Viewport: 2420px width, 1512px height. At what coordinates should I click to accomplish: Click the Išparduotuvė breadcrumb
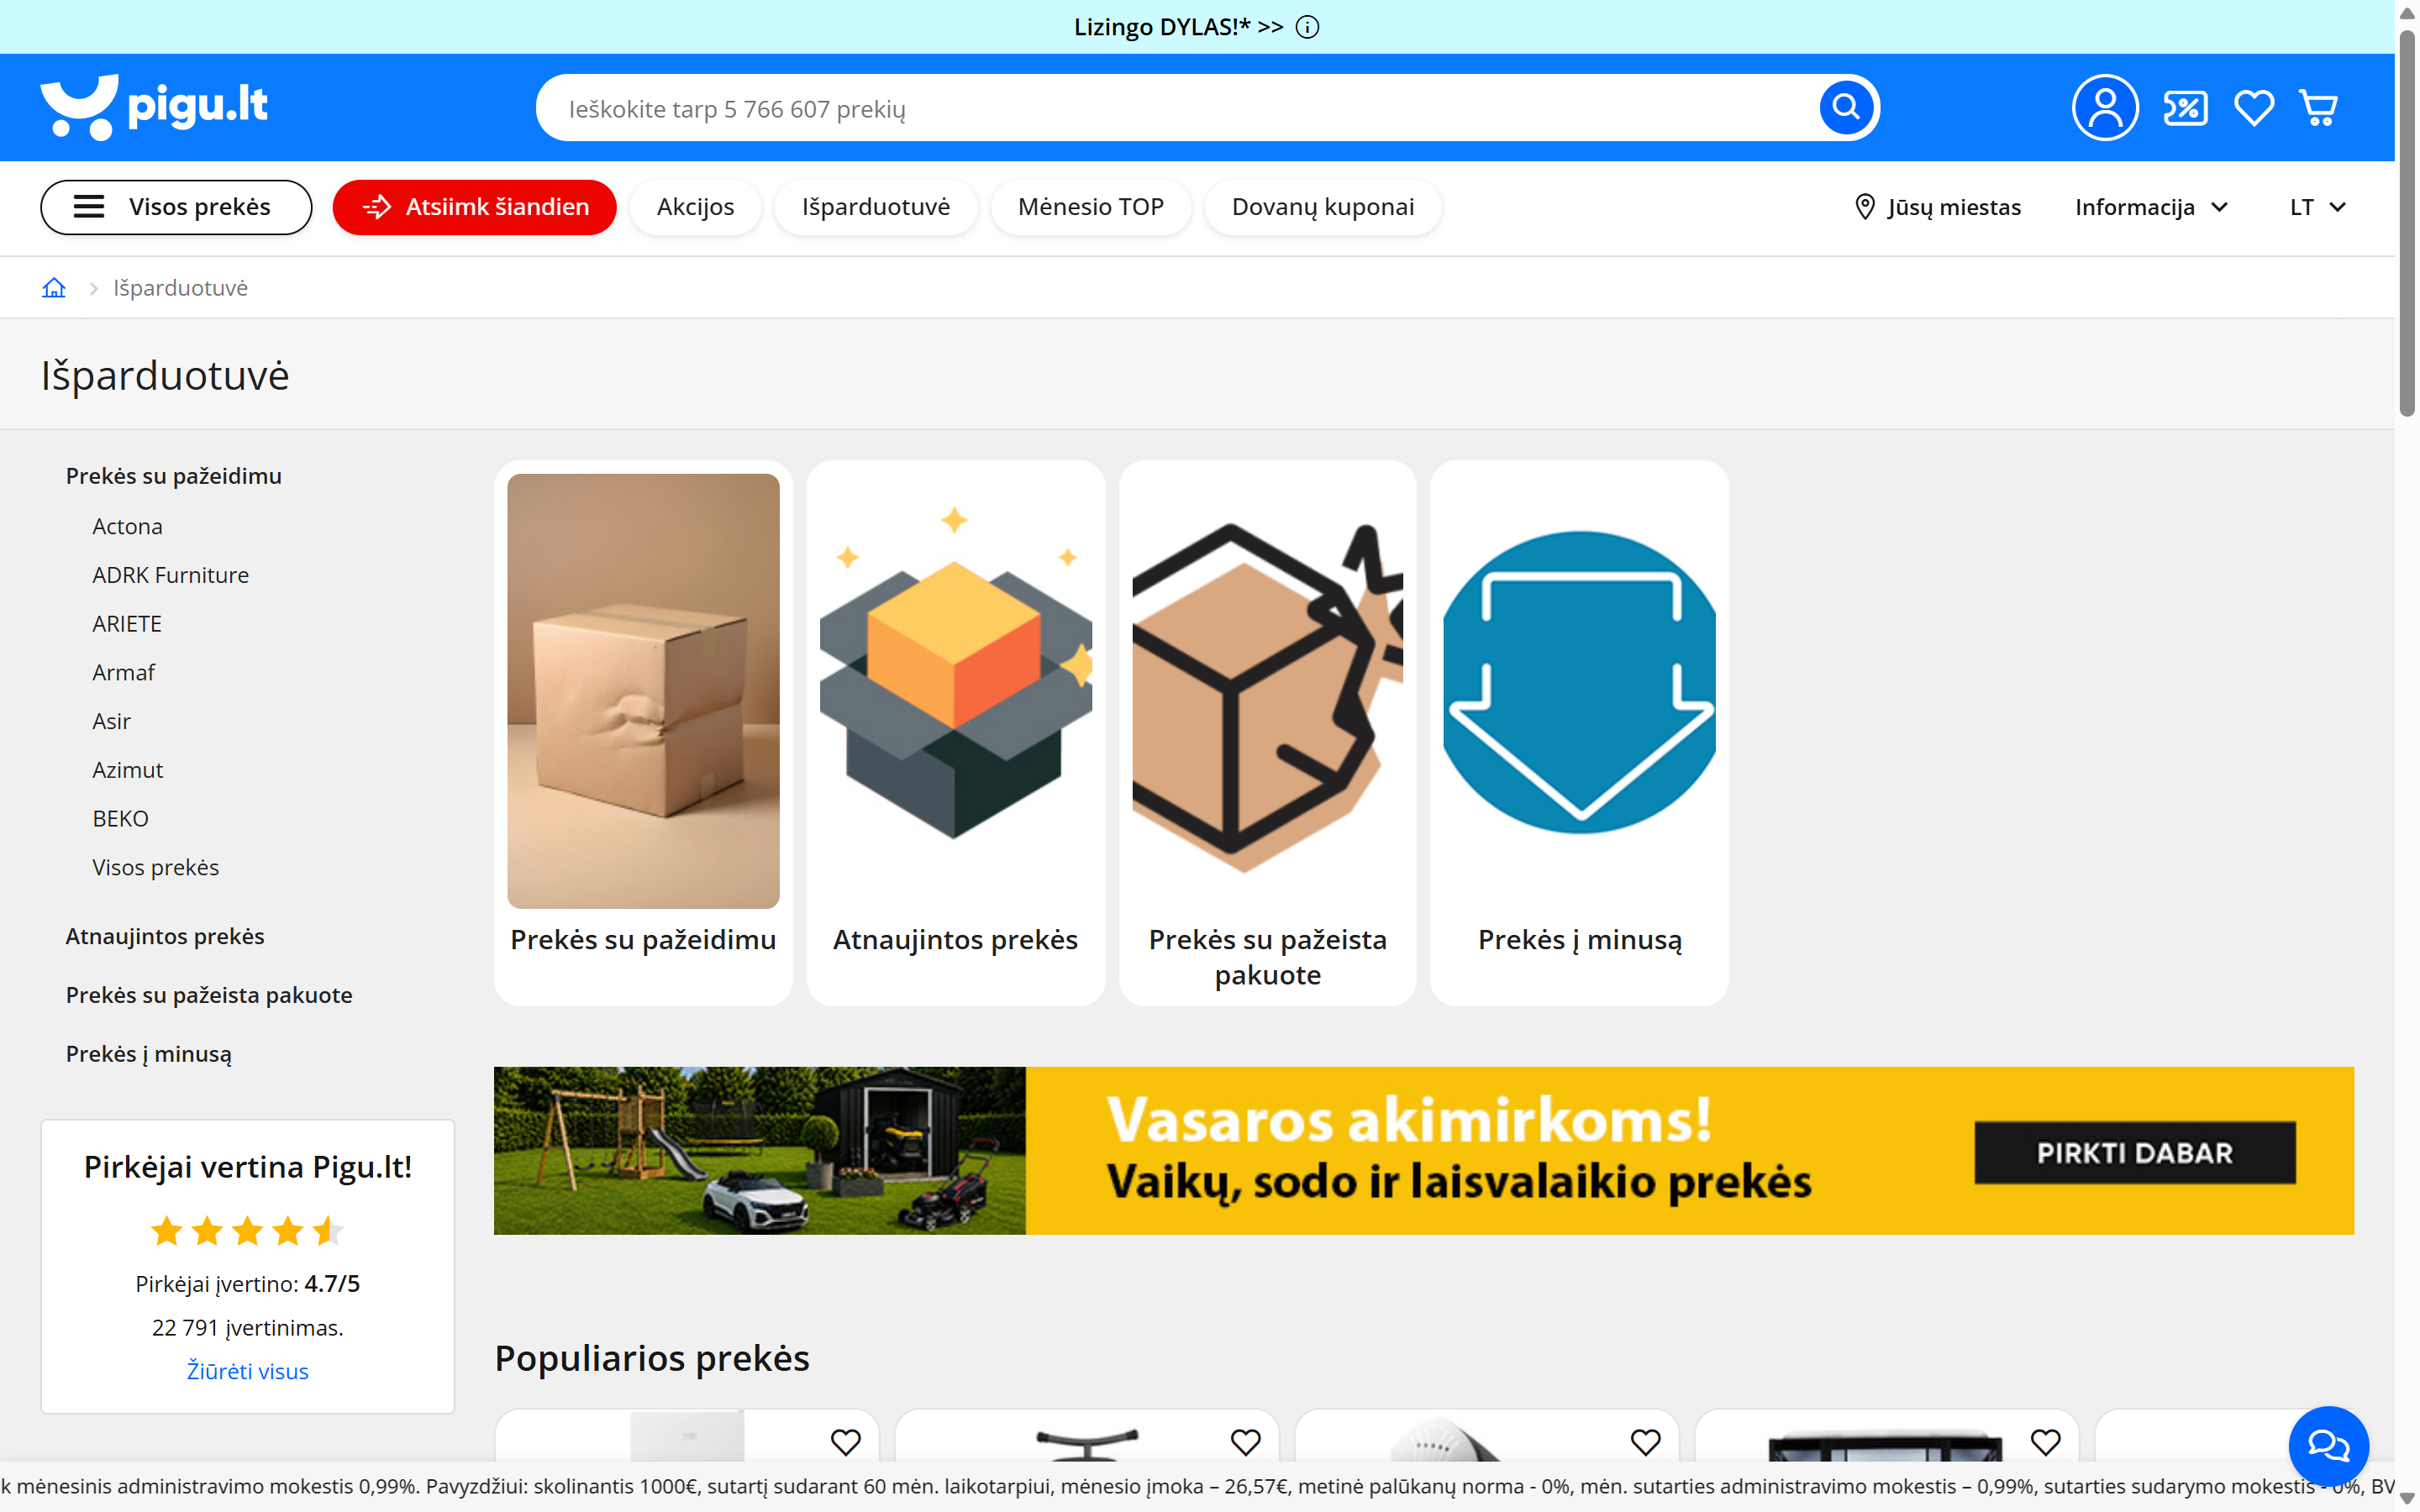point(180,288)
